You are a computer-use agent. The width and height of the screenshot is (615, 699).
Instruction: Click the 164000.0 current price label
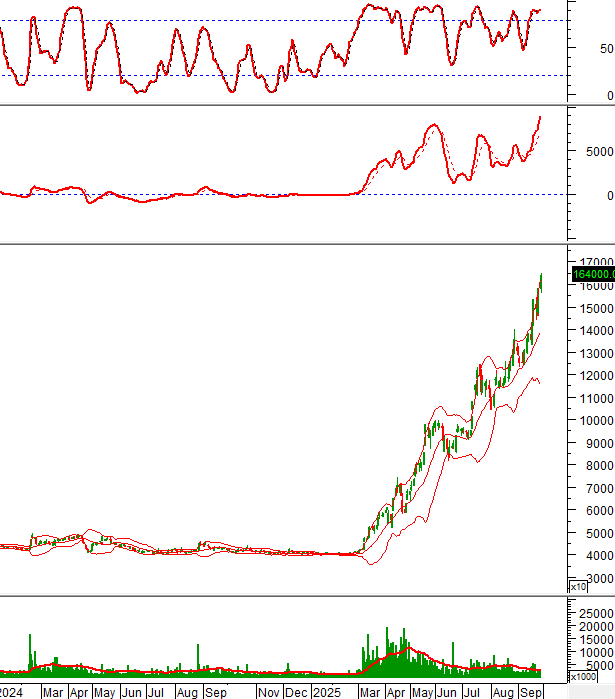[592, 274]
